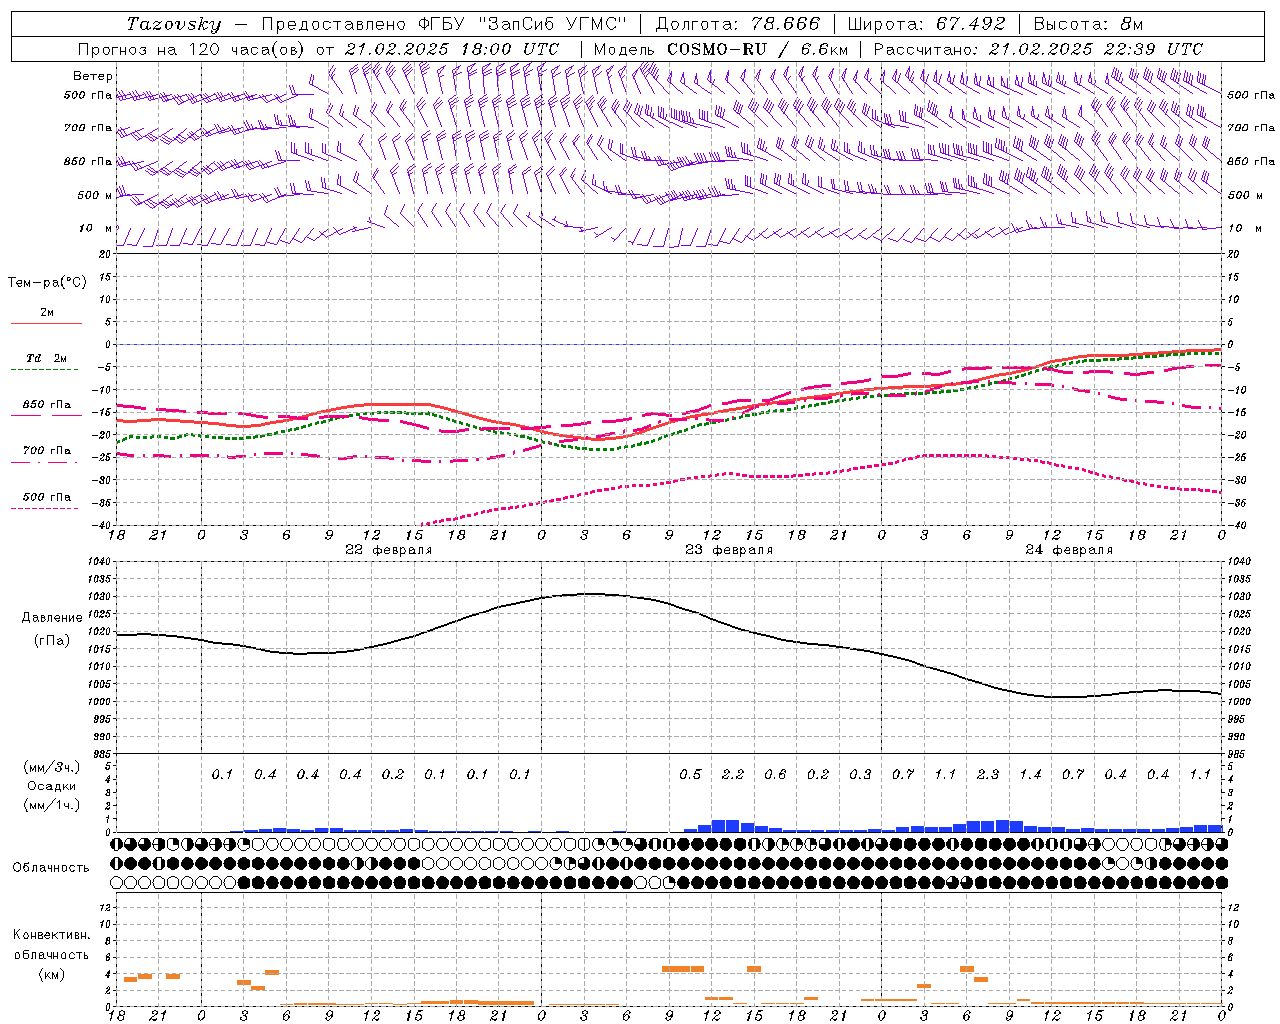Click the 500 гПа temperature legend entry
The width and height of the screenshot is (1280, 1024).
click(x=47, y=497)
